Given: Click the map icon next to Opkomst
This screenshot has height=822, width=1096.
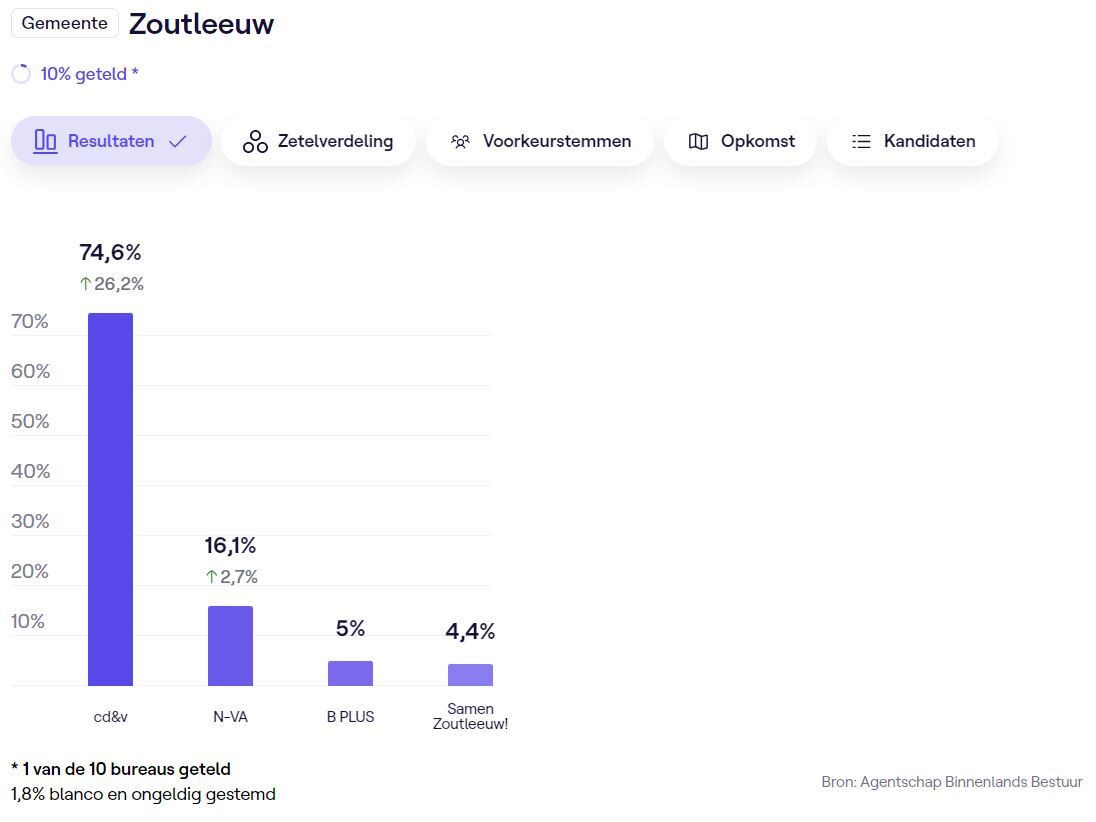Looking at the screenshot, I should click(x=698, y=141).
